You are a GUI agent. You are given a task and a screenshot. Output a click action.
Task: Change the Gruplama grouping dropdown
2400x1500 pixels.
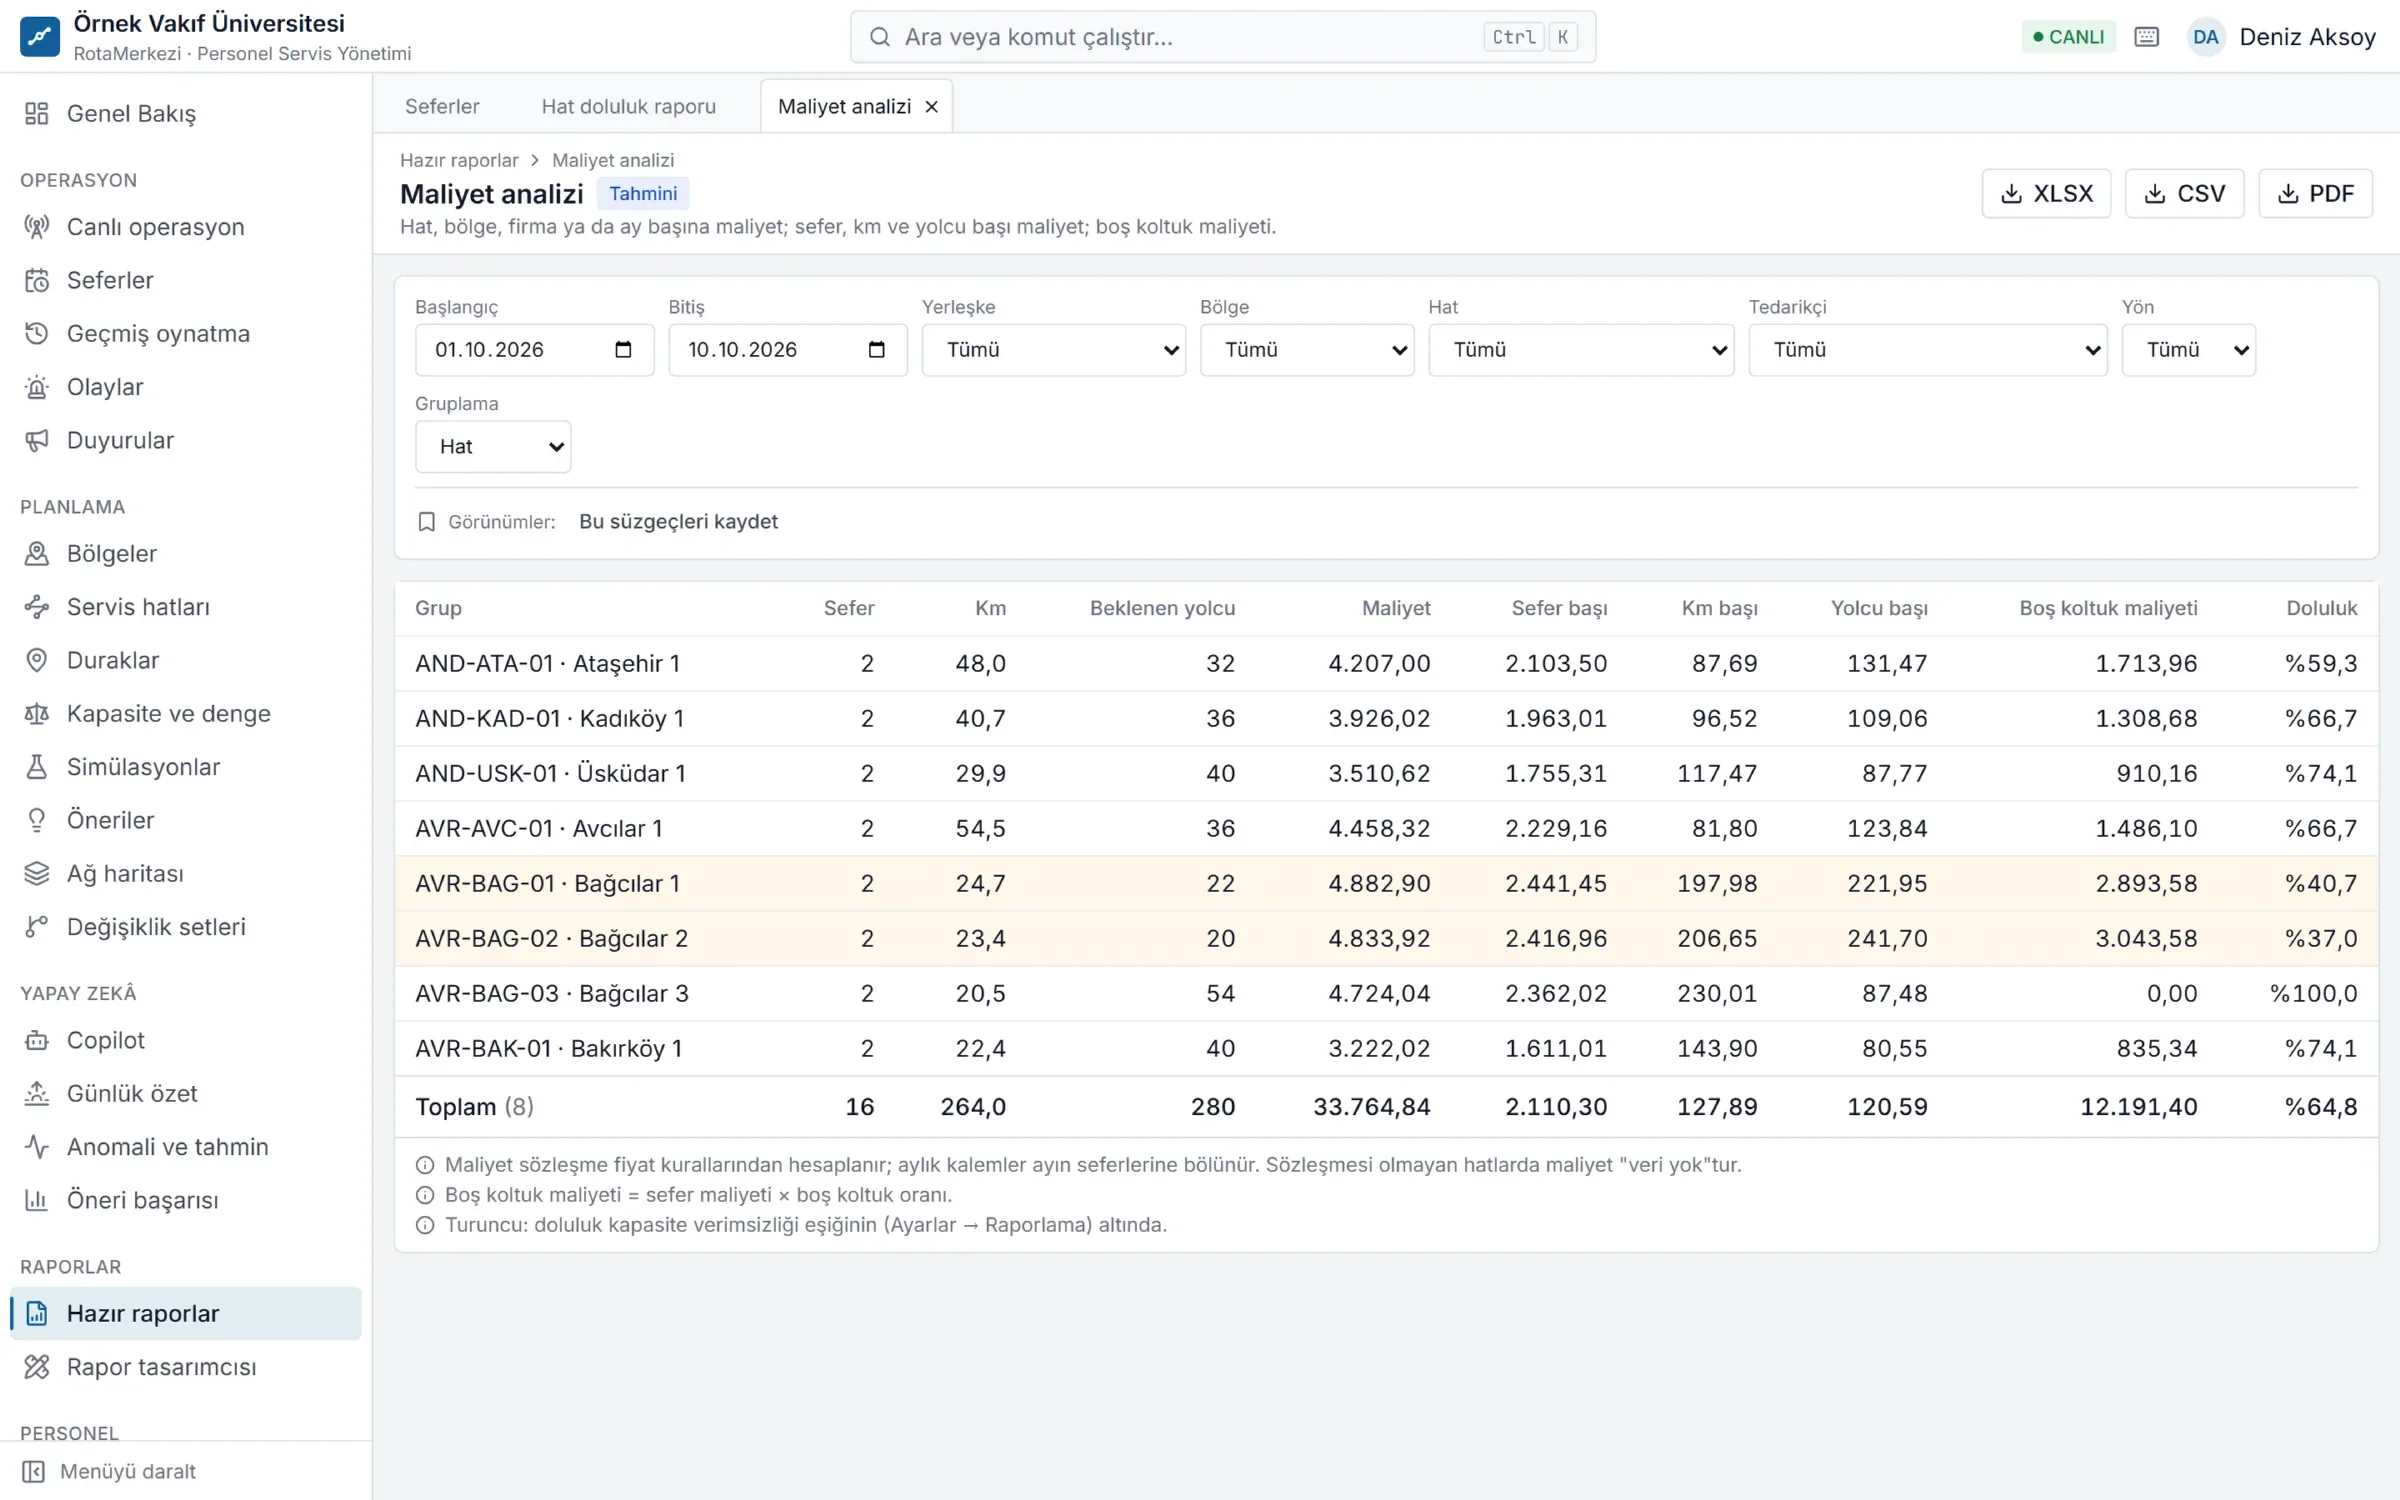tap(493, 447)
